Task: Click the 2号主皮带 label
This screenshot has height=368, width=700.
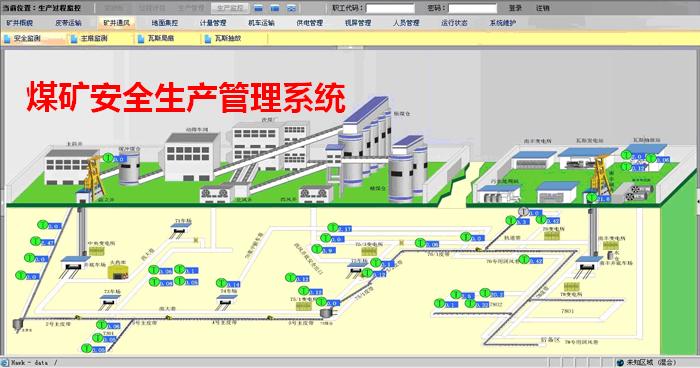Action: [58, 324]
